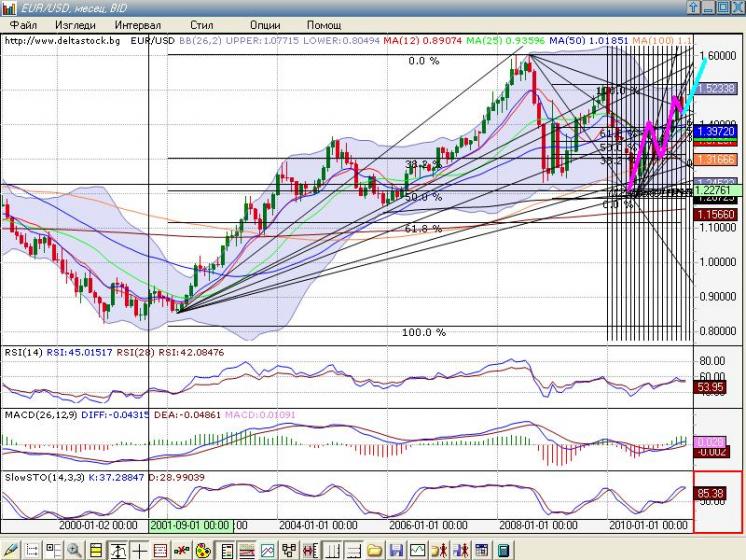Screen dimensions: 746x560
Task: Click the 2008-01-01 00:00 time axis label
Action: pos(538,525)
